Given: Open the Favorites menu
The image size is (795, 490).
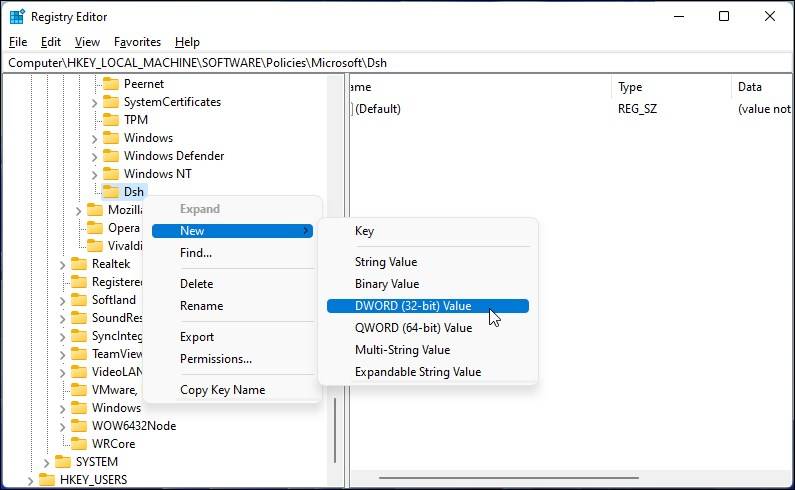Looking at the screenshot, I should [x=137, y=42].
